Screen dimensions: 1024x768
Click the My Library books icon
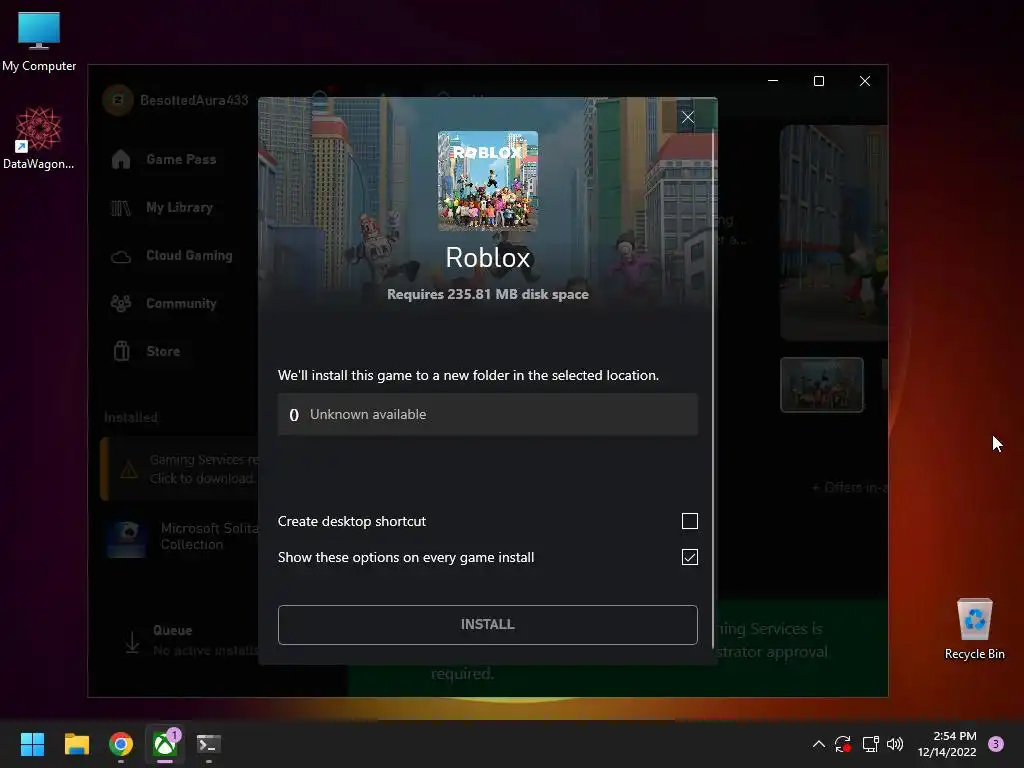[121, 208]
